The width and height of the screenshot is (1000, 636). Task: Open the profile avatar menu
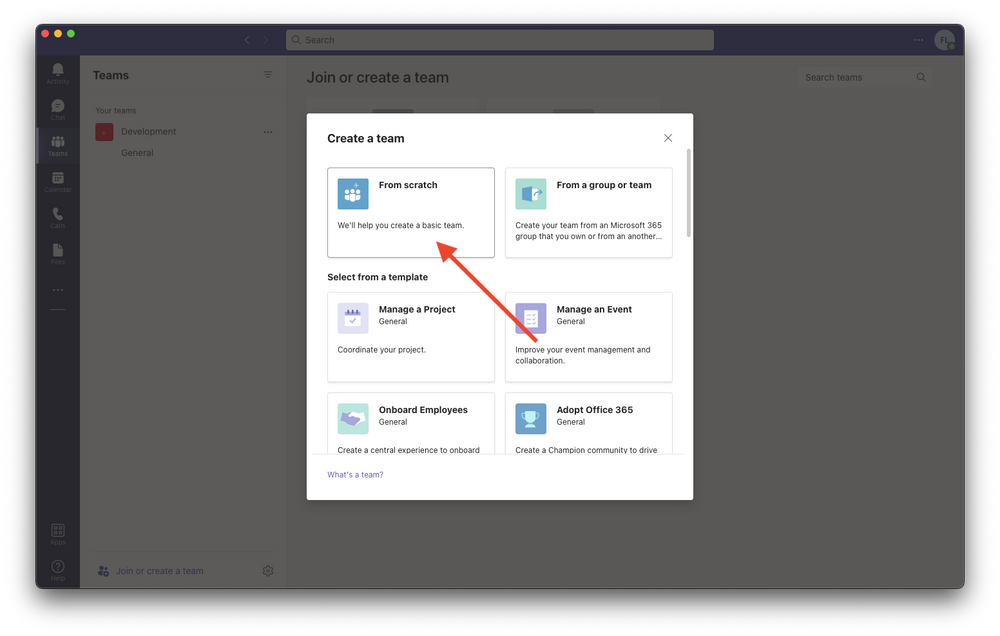(945, 40)
